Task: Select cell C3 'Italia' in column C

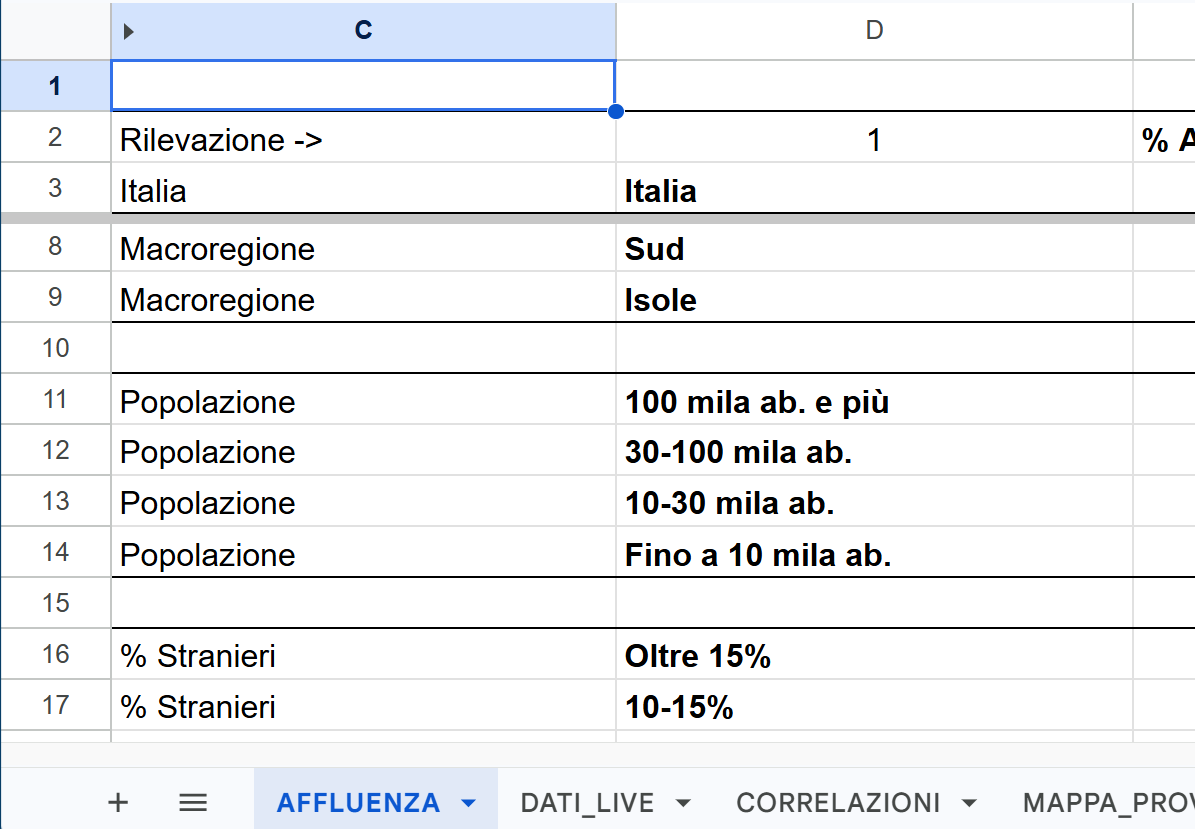Action: point(364,187)
